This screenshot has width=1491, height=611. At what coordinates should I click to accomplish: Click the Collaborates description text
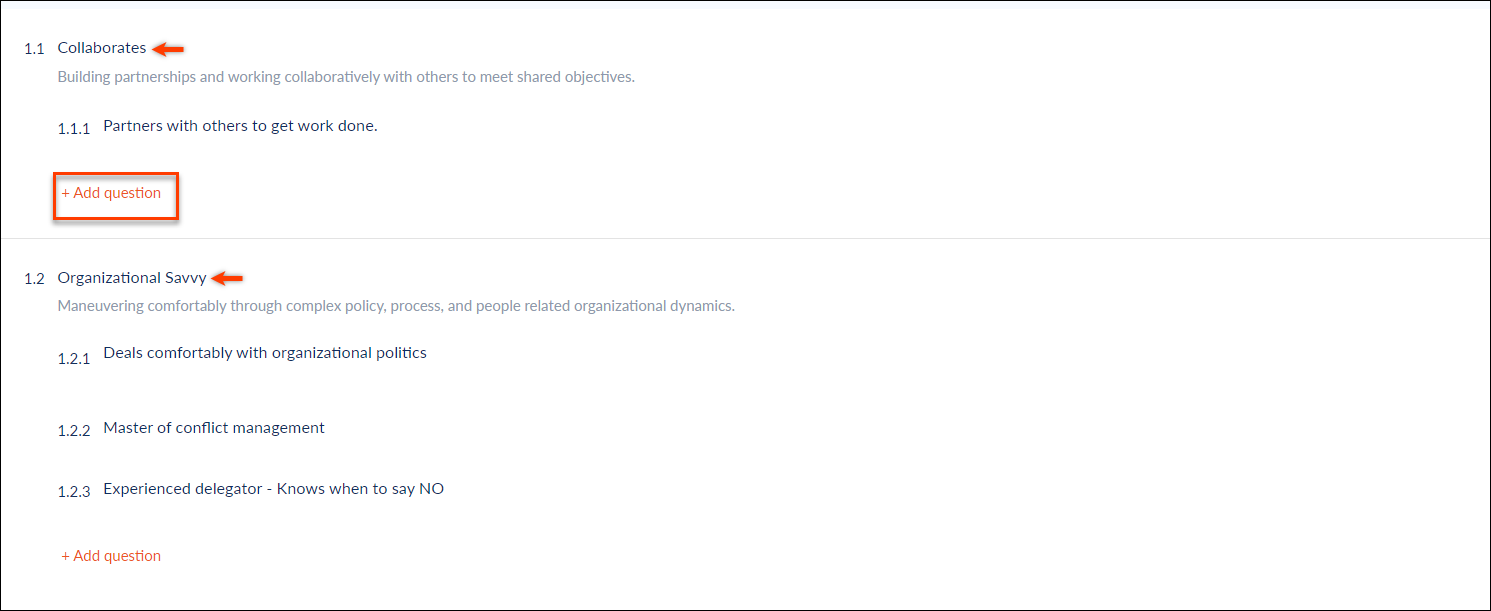click(x=346, y=77)
